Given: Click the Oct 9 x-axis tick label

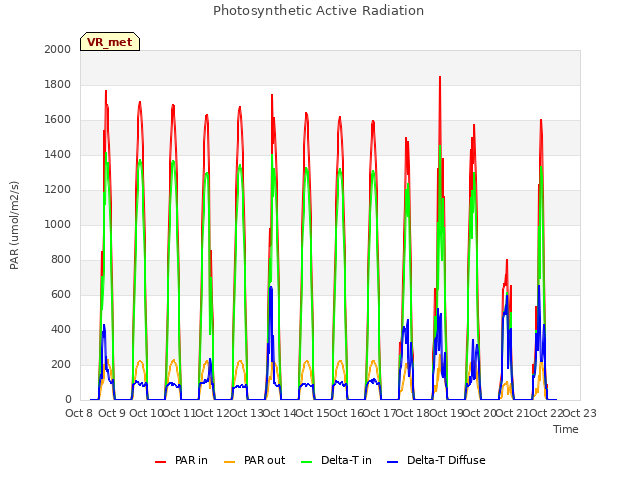Looking at the screenshot, I should tap(112, 413).
